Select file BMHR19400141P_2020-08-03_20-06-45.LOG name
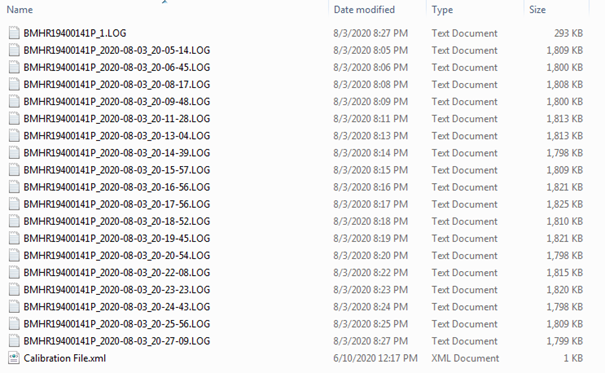The width and height of the screenshot is (605, 373). [x=117, y=67]
